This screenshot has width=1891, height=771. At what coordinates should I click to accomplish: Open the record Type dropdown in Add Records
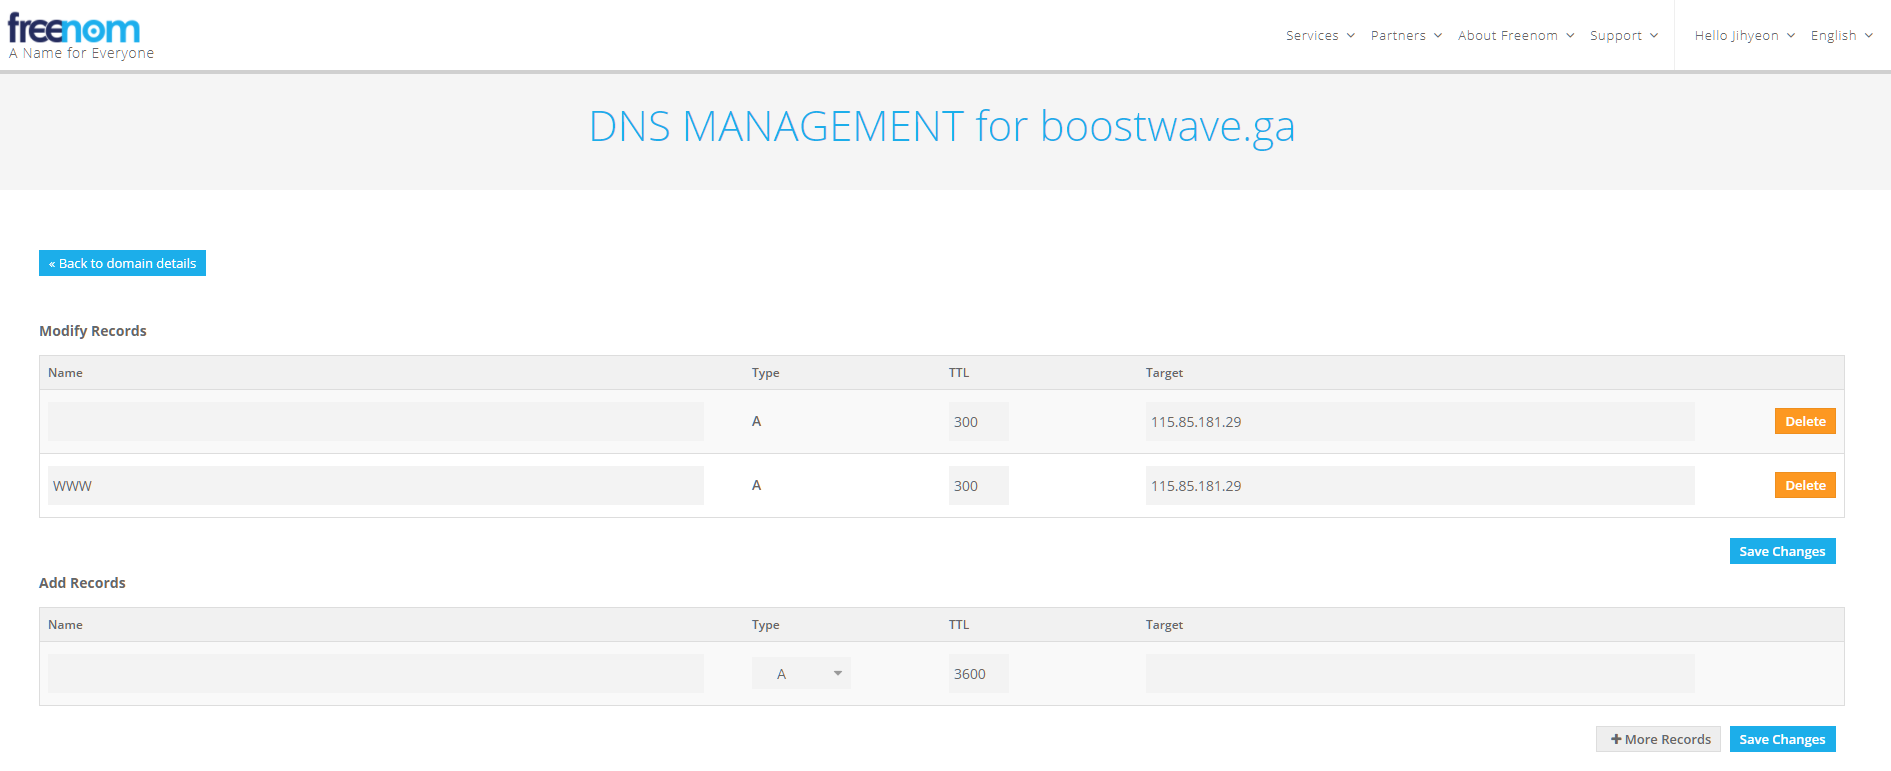tap(801, 674)
